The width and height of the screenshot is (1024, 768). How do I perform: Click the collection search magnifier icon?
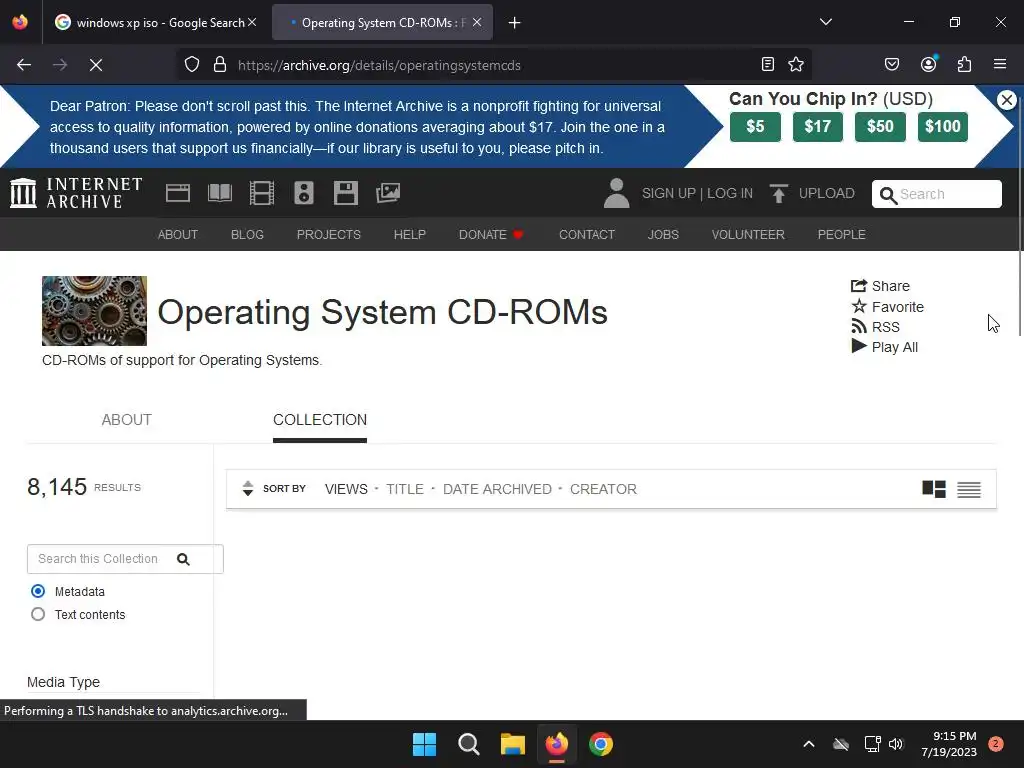coord(184,559)
